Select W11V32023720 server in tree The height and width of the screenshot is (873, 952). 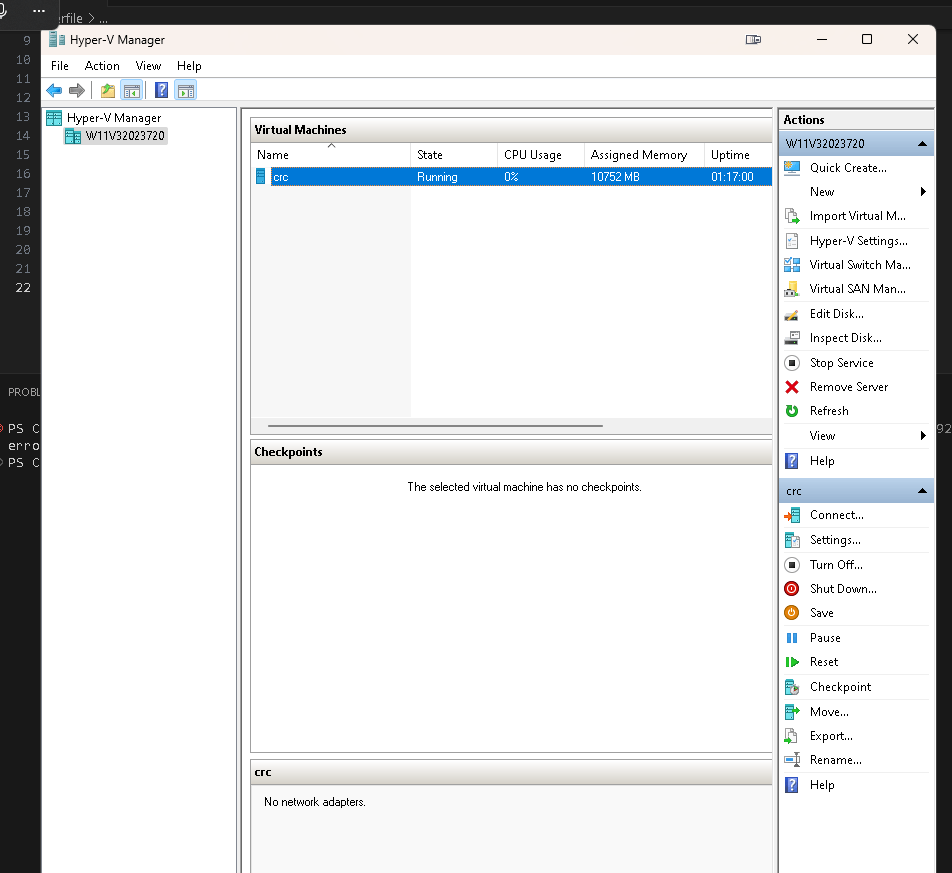point(124,136)
